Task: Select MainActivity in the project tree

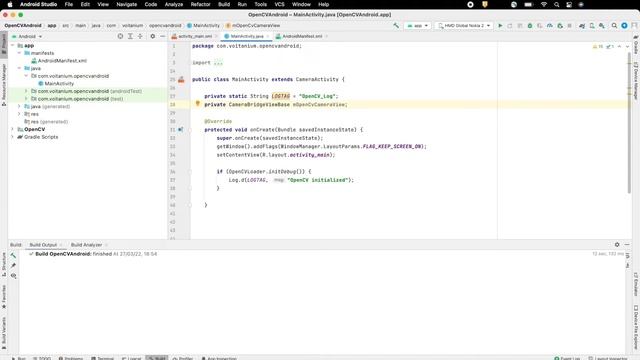Action: [x=56, y=84]
